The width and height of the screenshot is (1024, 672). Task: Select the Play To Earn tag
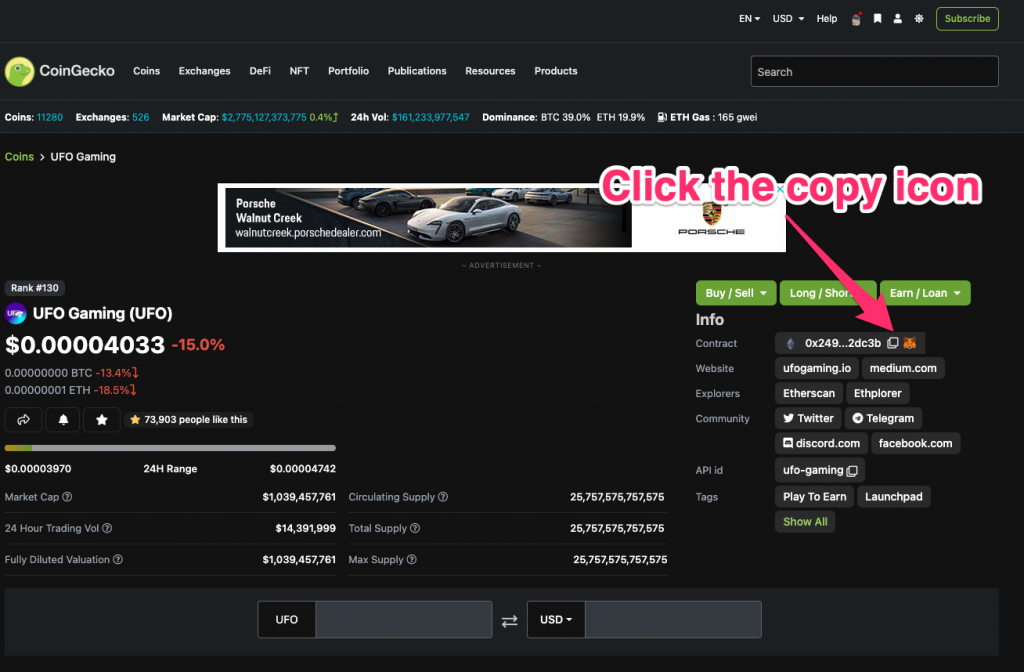814,496
